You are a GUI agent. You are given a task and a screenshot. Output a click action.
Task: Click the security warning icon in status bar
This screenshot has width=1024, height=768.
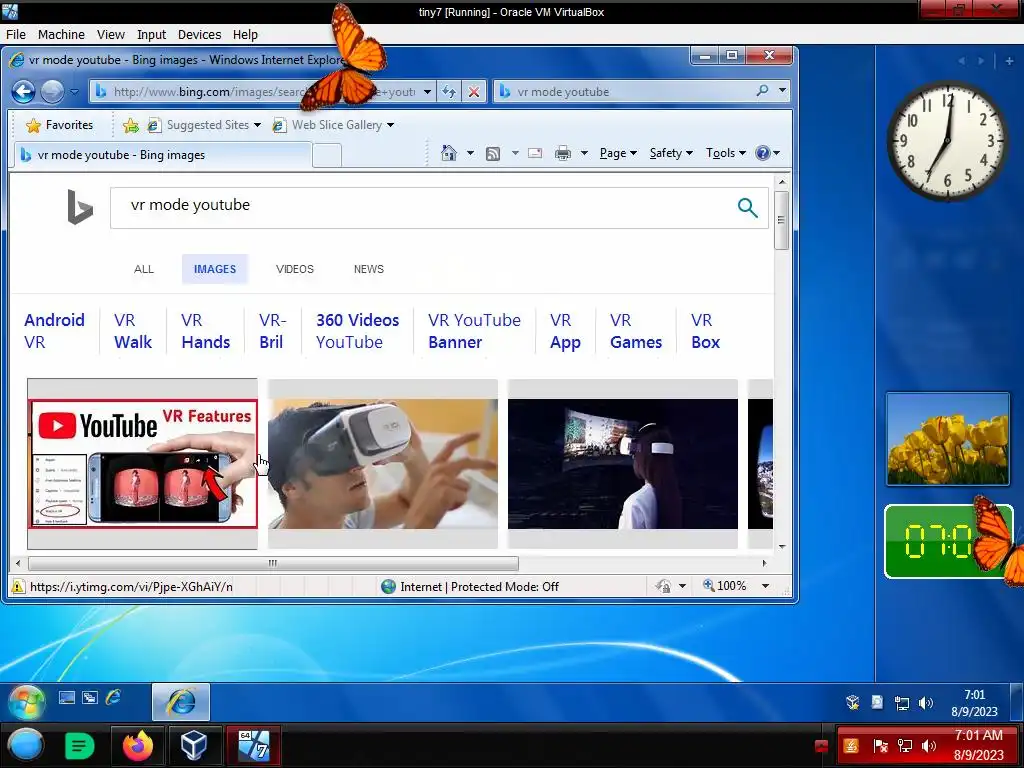coord(18,586)
